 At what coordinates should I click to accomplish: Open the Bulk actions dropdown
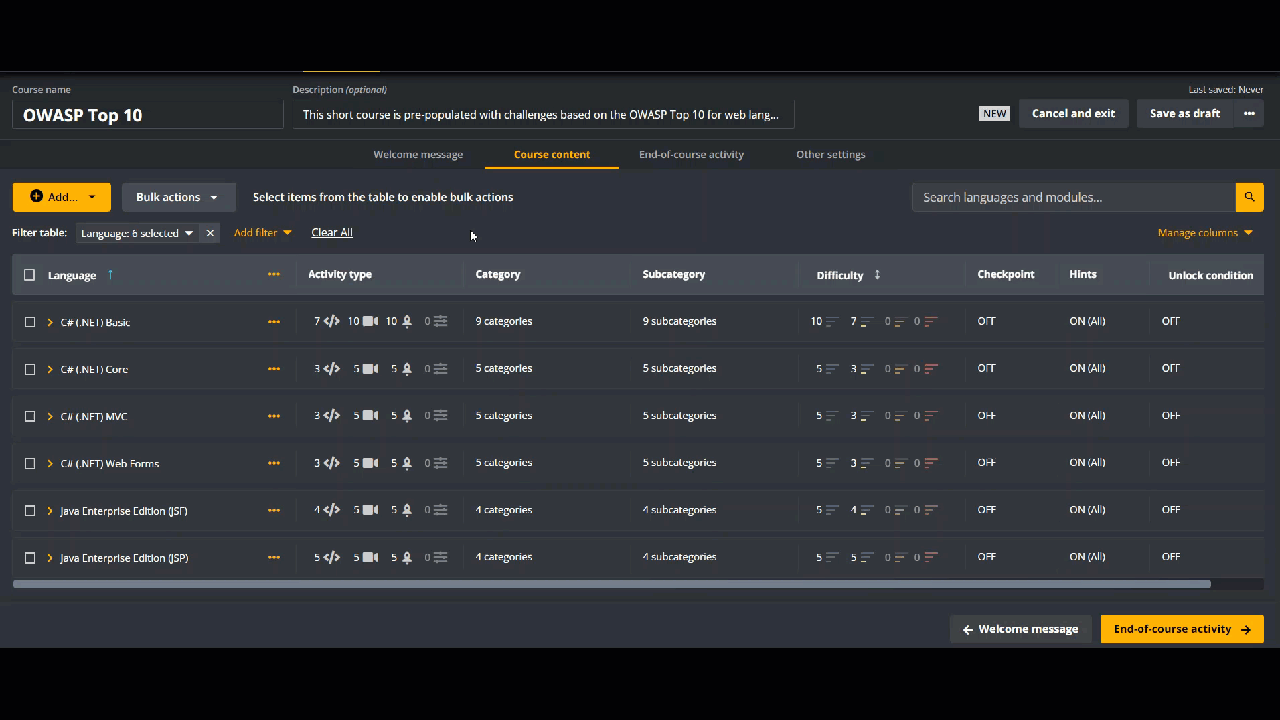tap(178, 197)
